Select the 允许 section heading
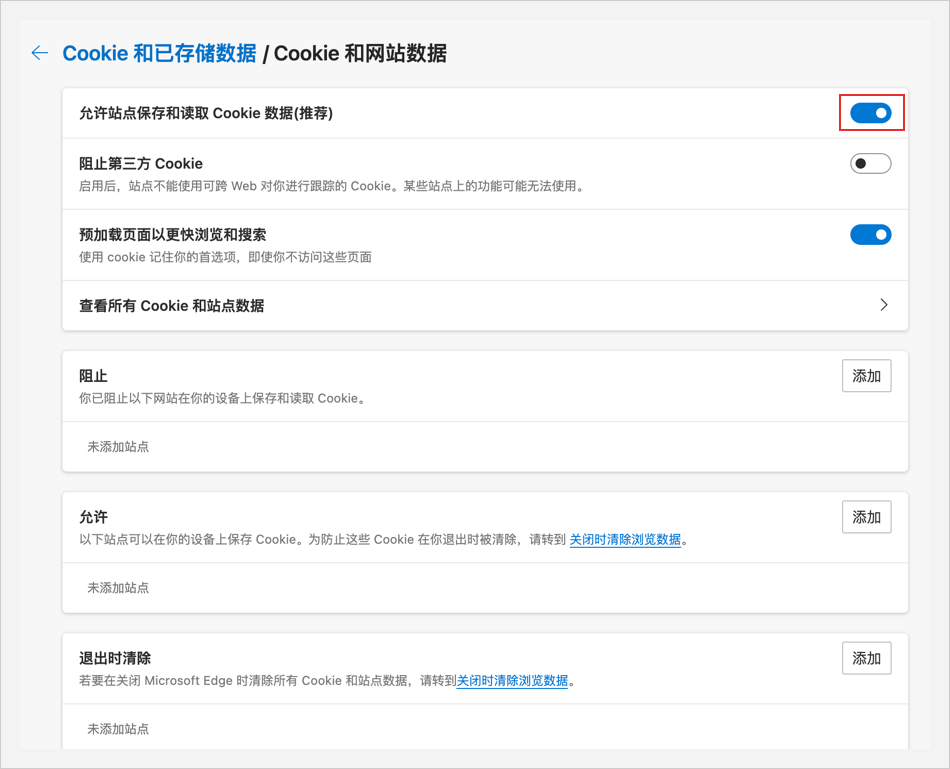 (93, 517)
